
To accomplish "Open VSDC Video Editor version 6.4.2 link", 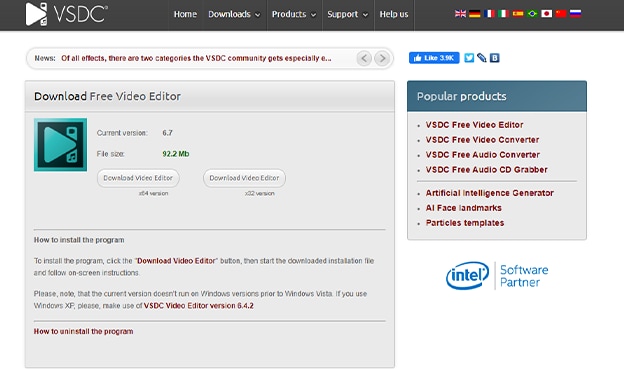I will pyautogui.click(x=199, y=305).
